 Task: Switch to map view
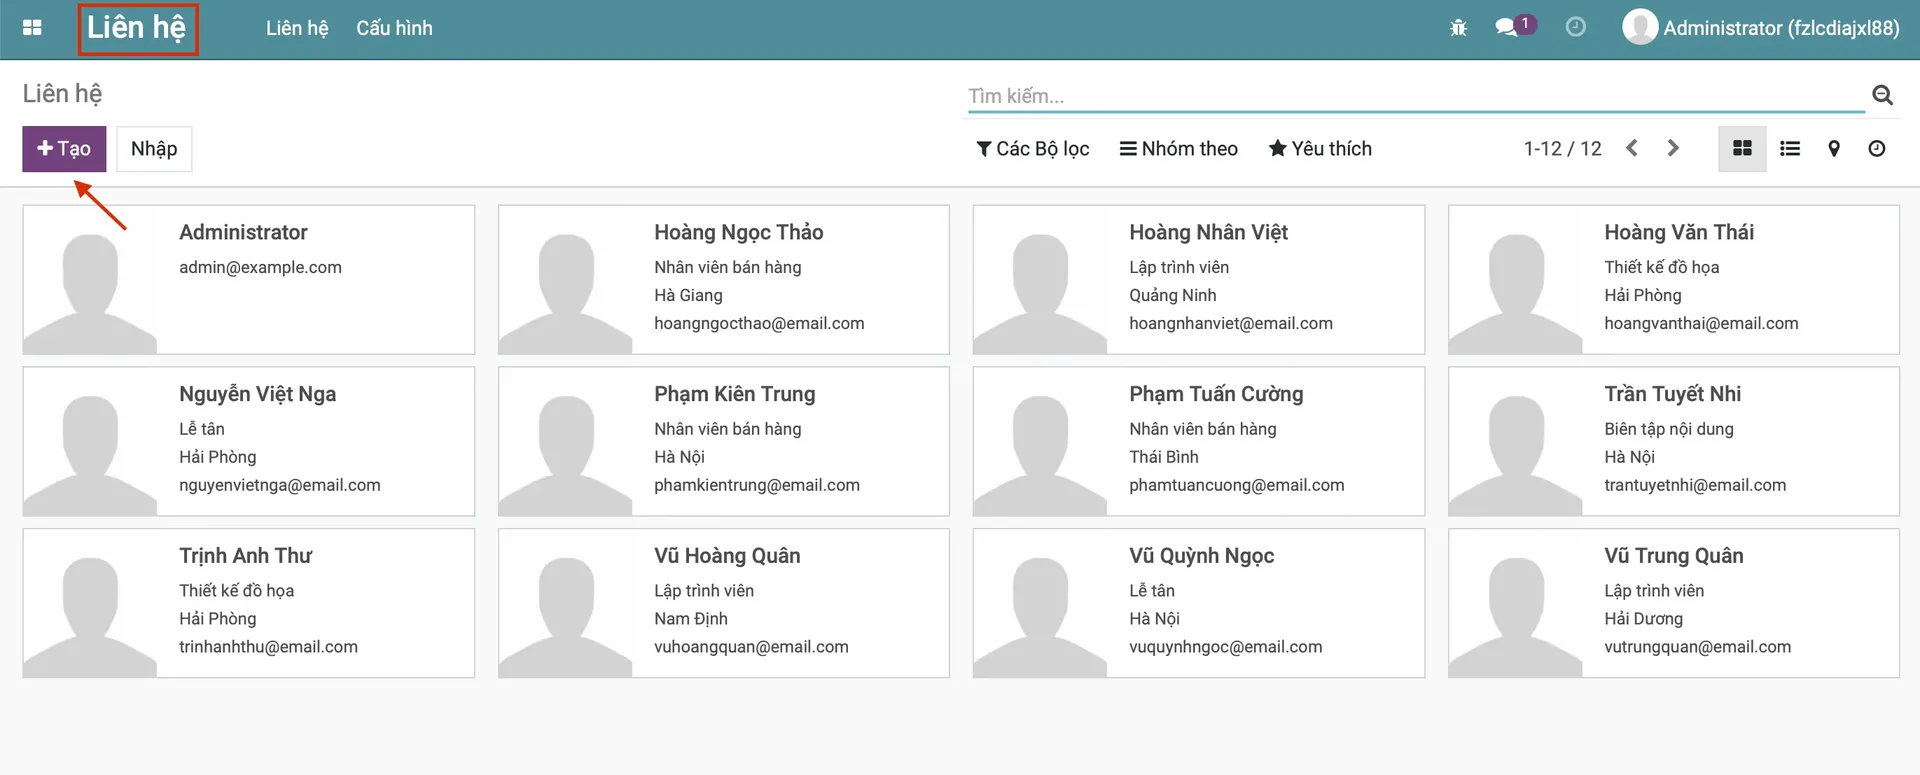point(1834,148)
